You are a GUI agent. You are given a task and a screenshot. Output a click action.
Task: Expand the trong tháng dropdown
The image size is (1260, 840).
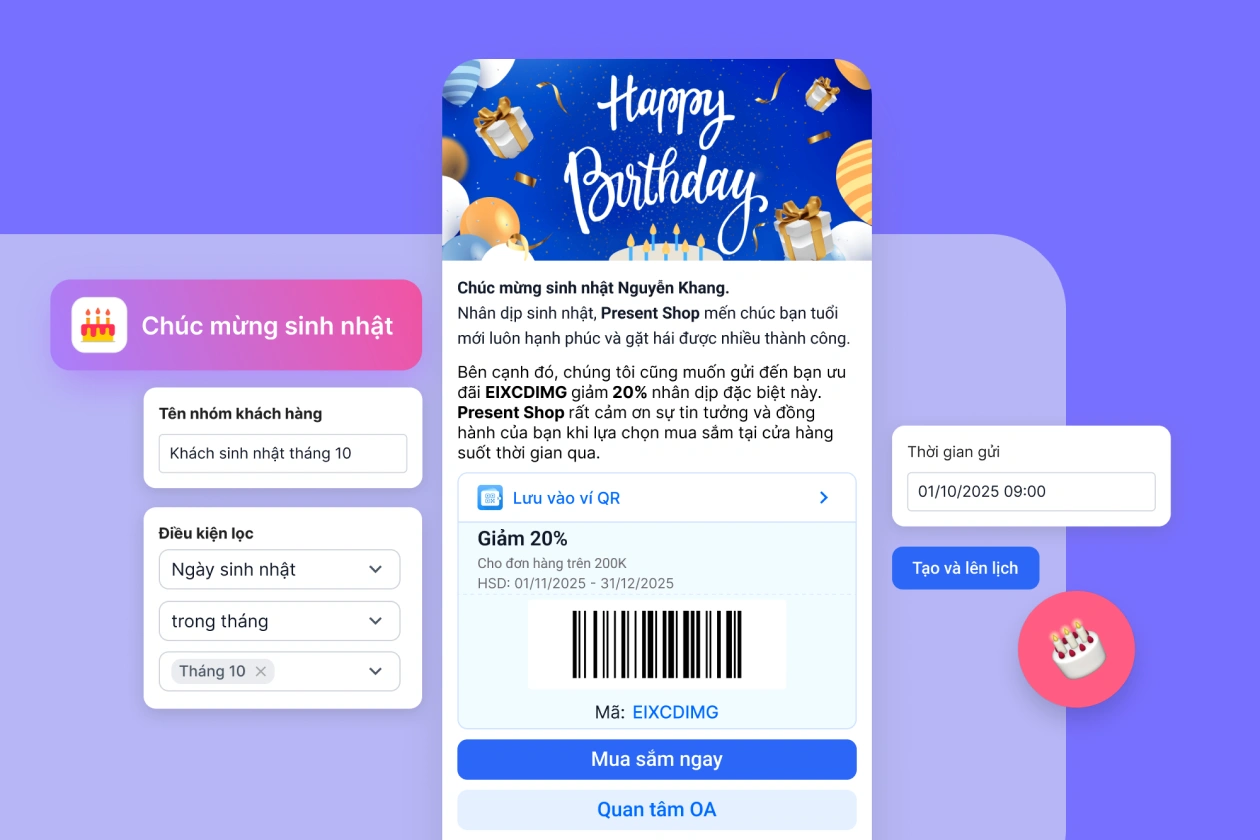pos(279,621)
